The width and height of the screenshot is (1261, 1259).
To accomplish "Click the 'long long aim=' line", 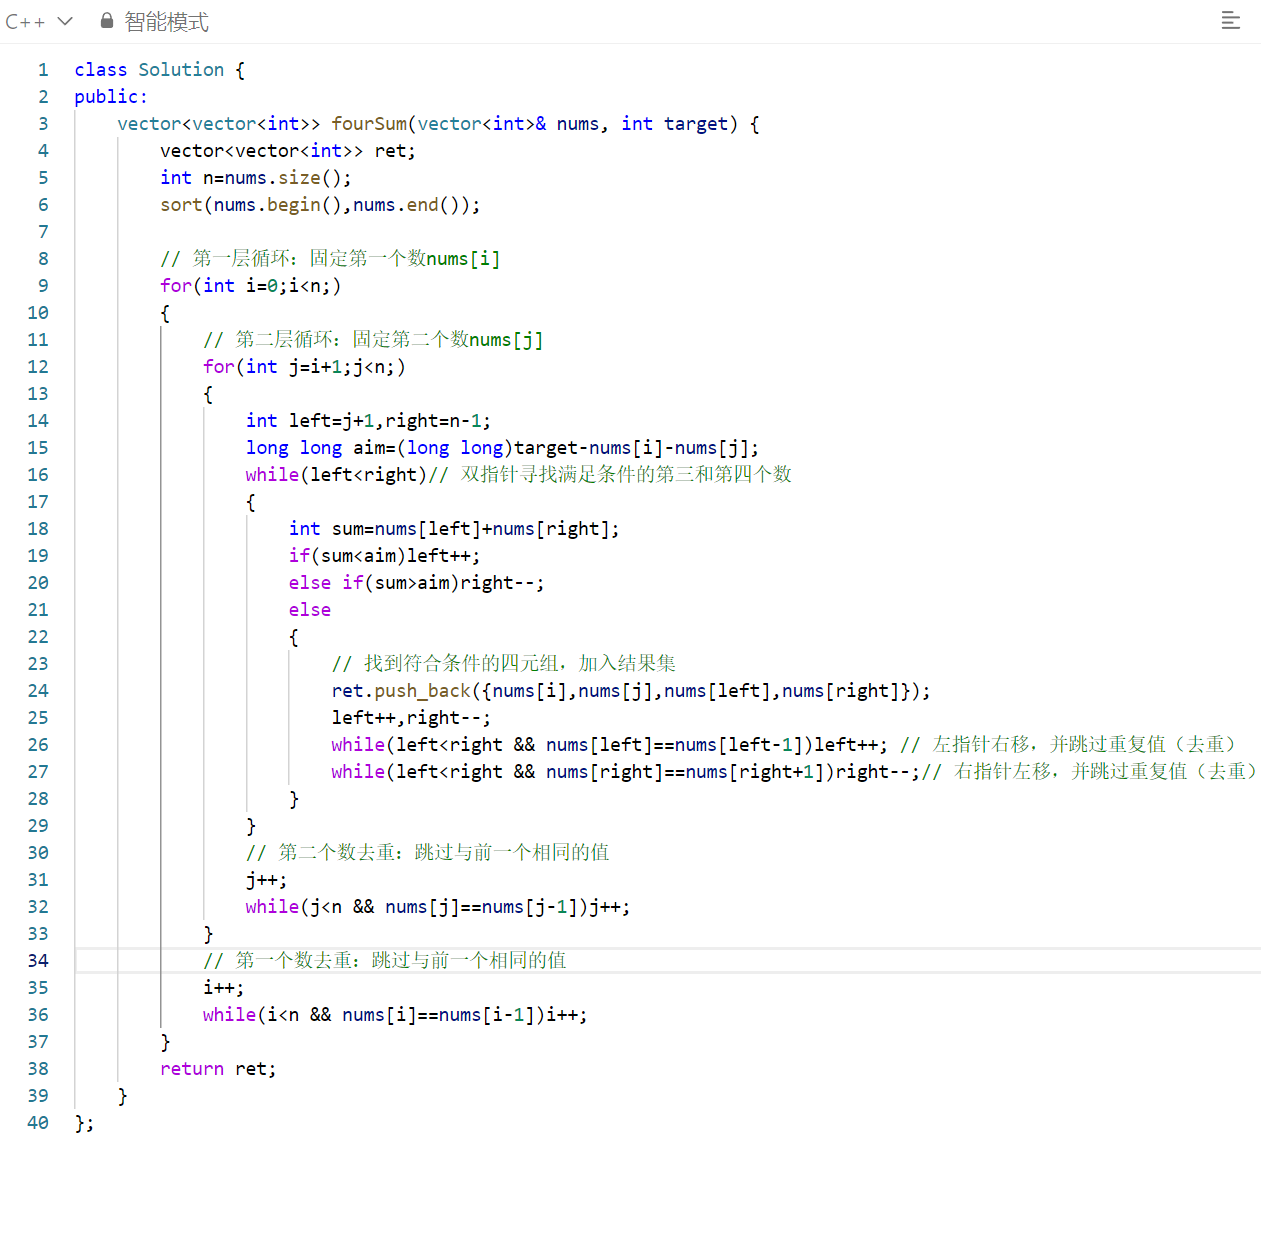I will [502, 448].
